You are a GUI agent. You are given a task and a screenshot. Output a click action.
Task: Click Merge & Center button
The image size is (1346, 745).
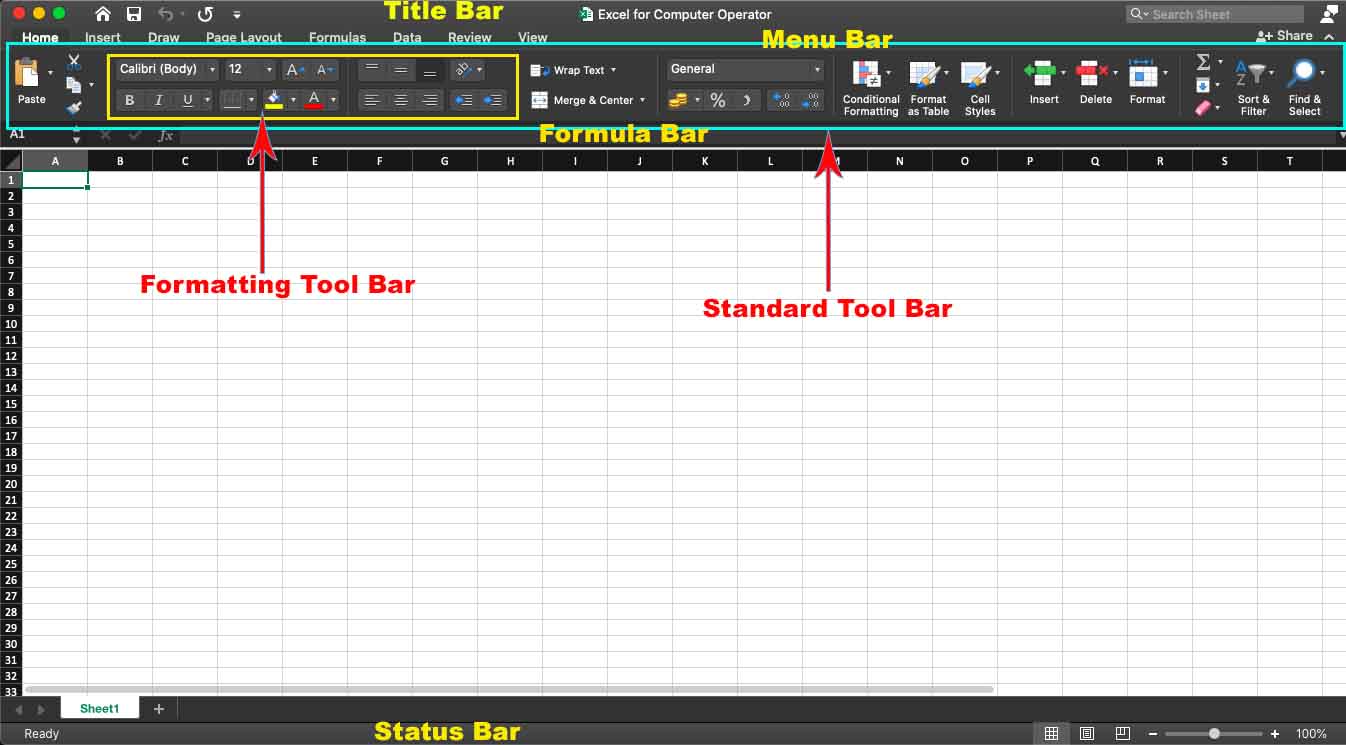point(588,100)
